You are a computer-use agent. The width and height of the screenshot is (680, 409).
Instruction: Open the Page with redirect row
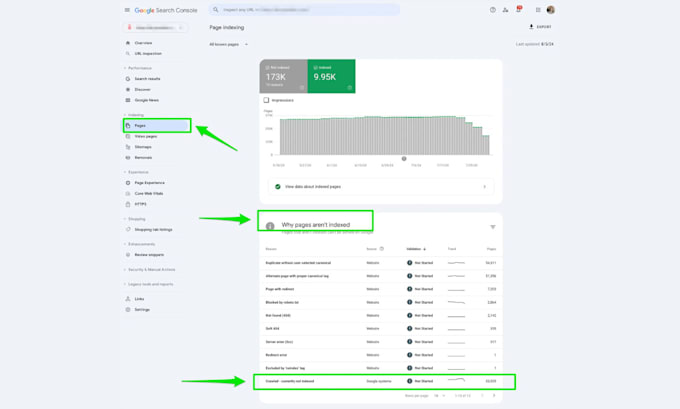pos(381,289)
